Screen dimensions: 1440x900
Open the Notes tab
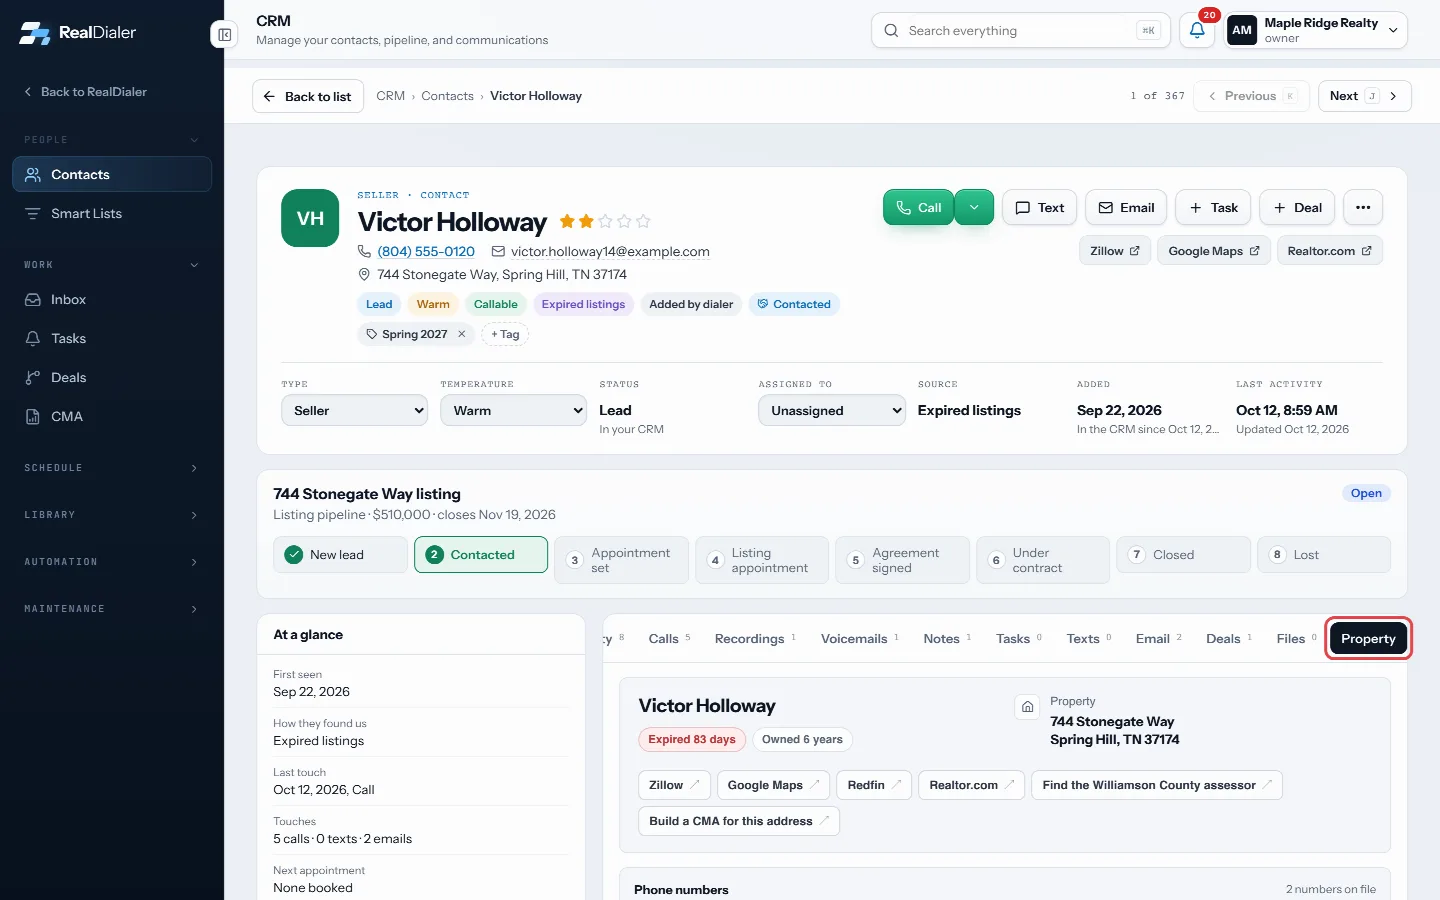tap(949, 638)
